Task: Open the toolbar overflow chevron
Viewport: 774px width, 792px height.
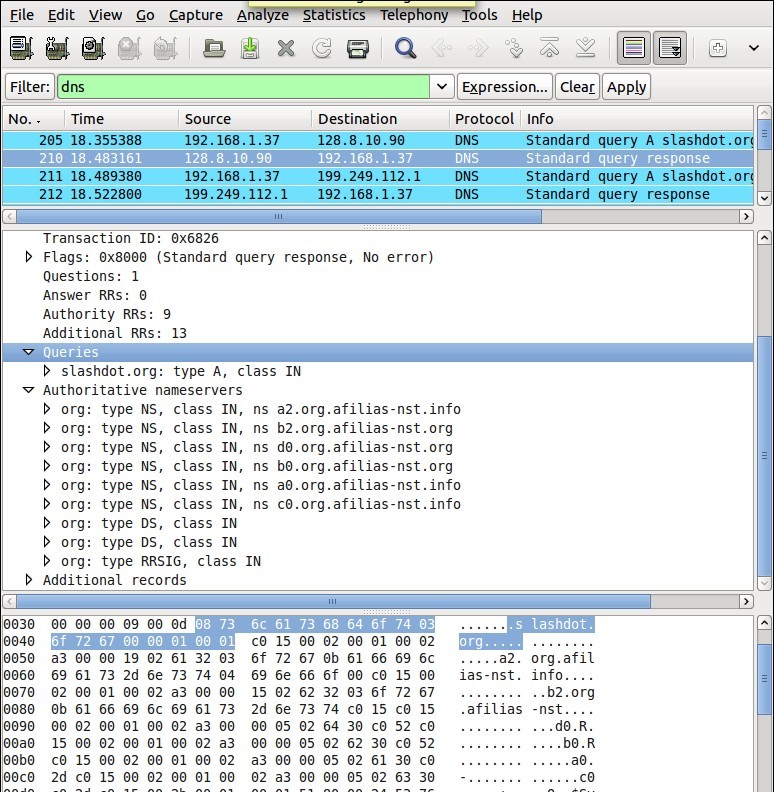Action: click(x=754, y=48)
